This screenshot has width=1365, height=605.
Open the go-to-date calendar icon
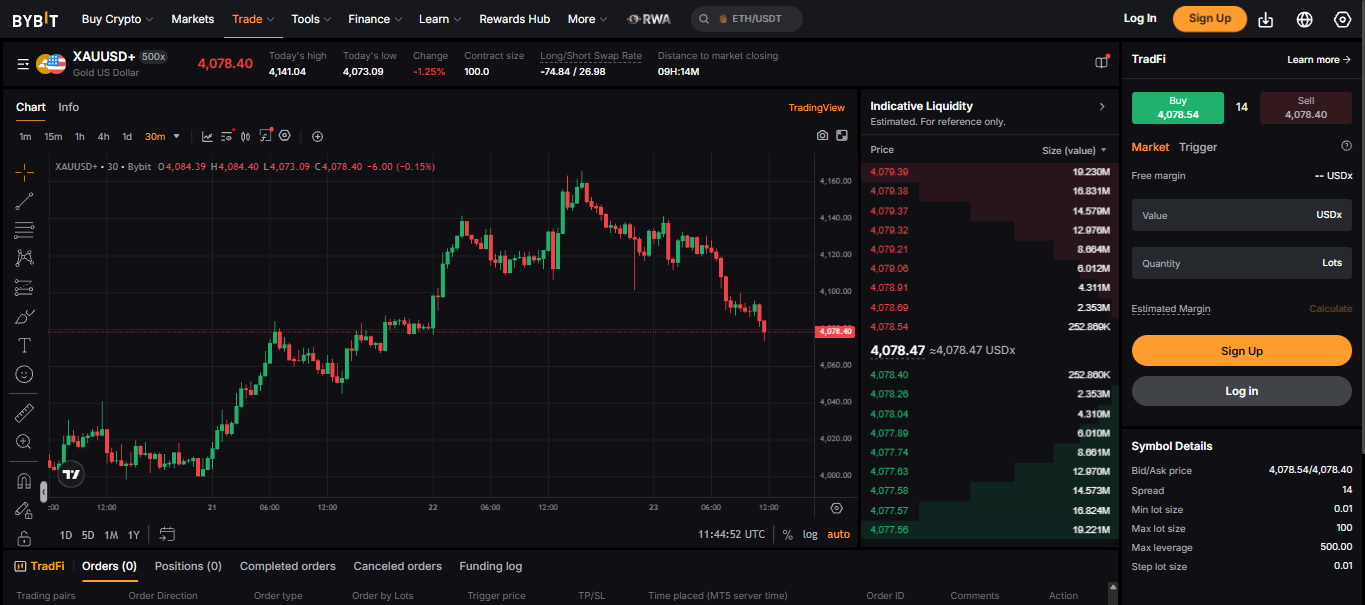click(x=167, y=534)
